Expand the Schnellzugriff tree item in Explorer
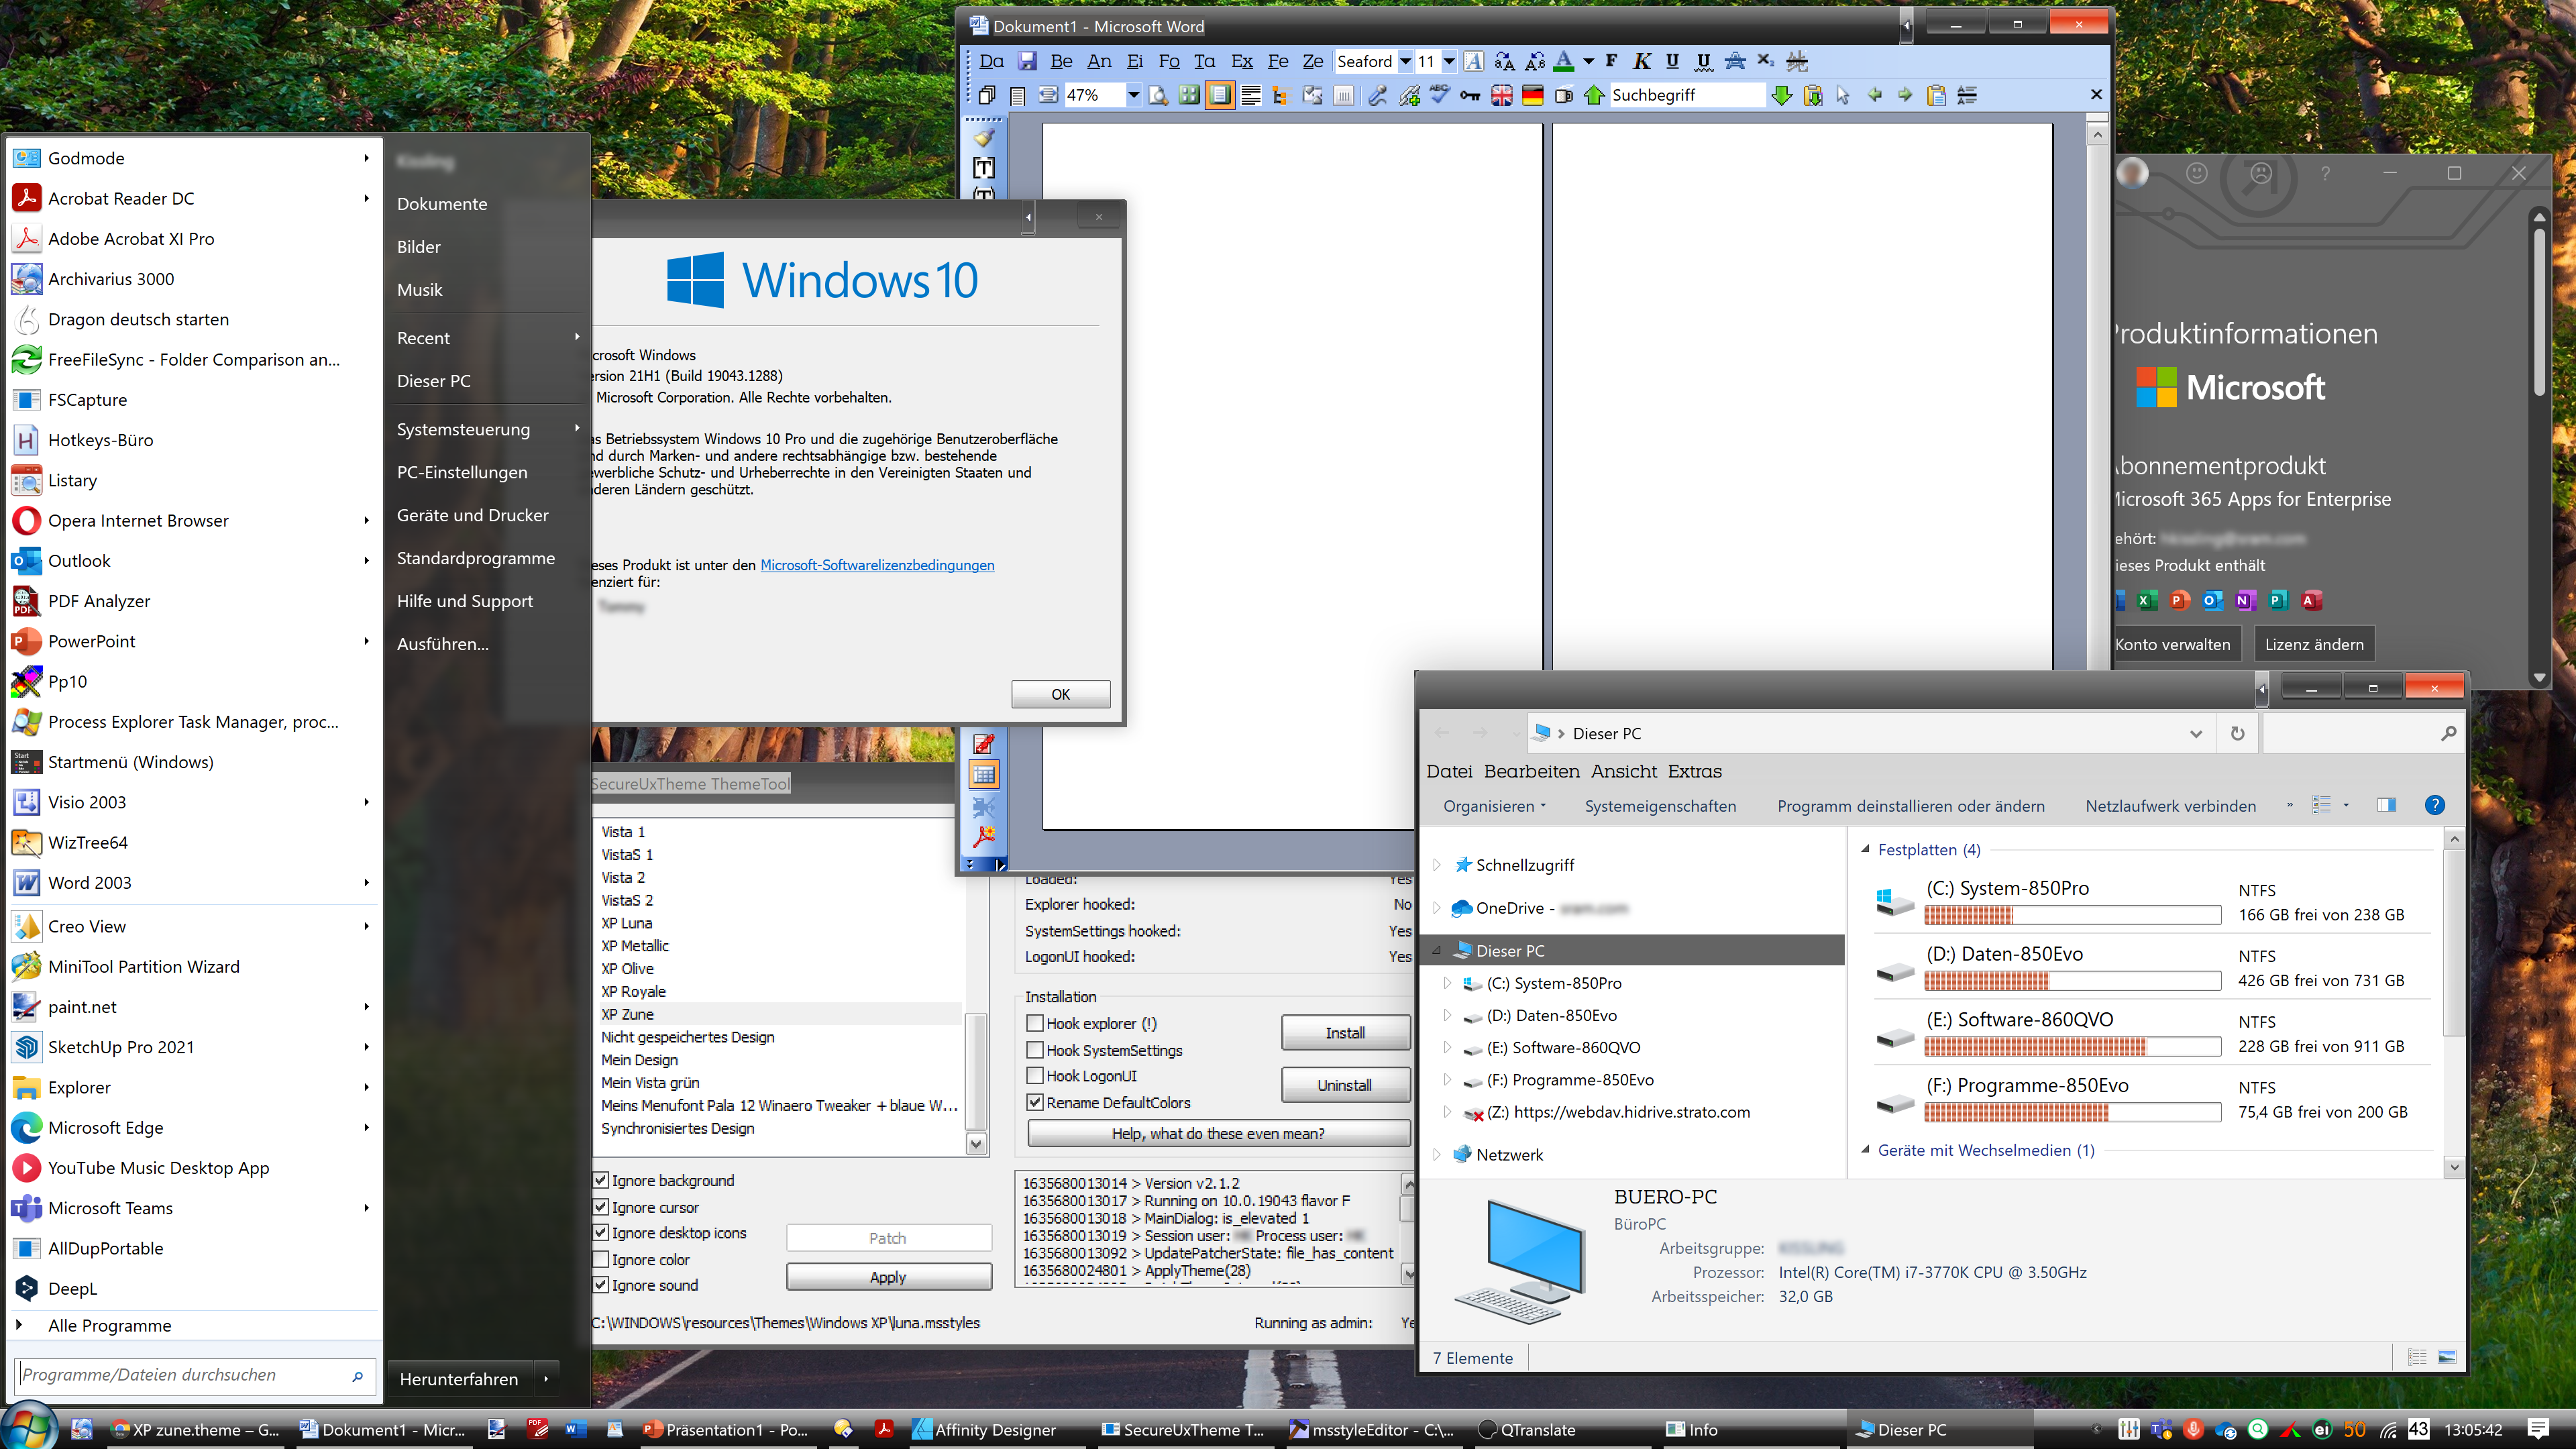The width and height of the screenshot is (2576, 1449). [1437, 863]
